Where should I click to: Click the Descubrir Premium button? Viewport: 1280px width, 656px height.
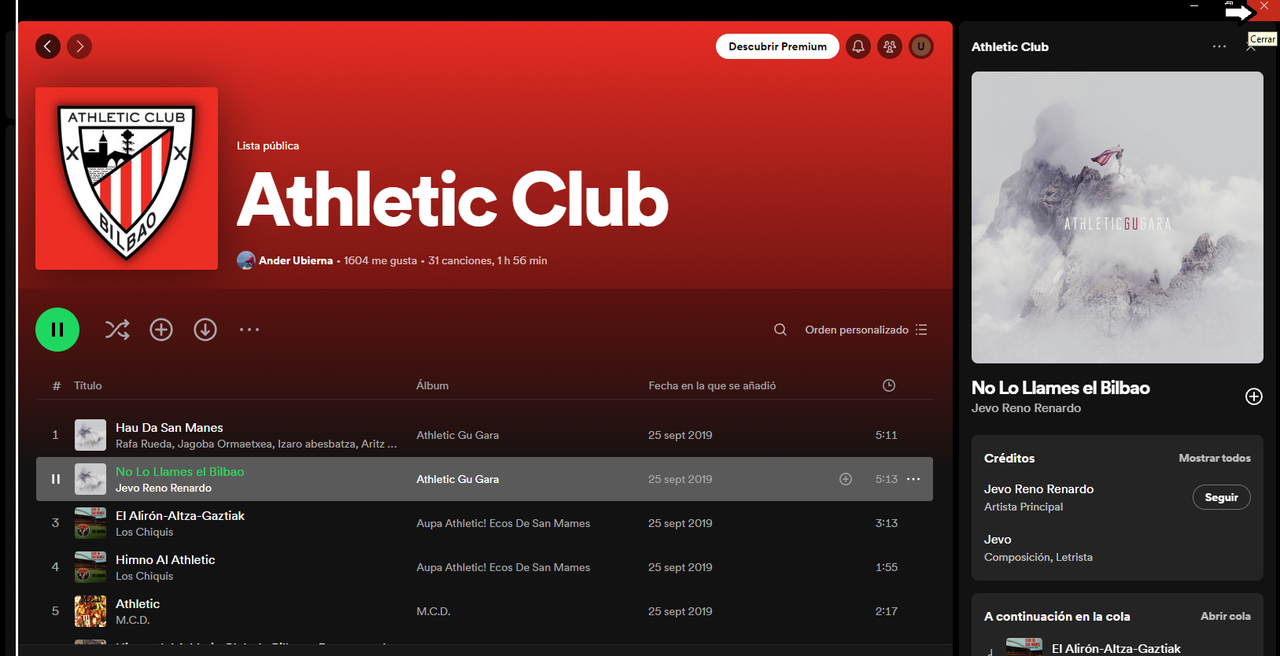[777, 46]
